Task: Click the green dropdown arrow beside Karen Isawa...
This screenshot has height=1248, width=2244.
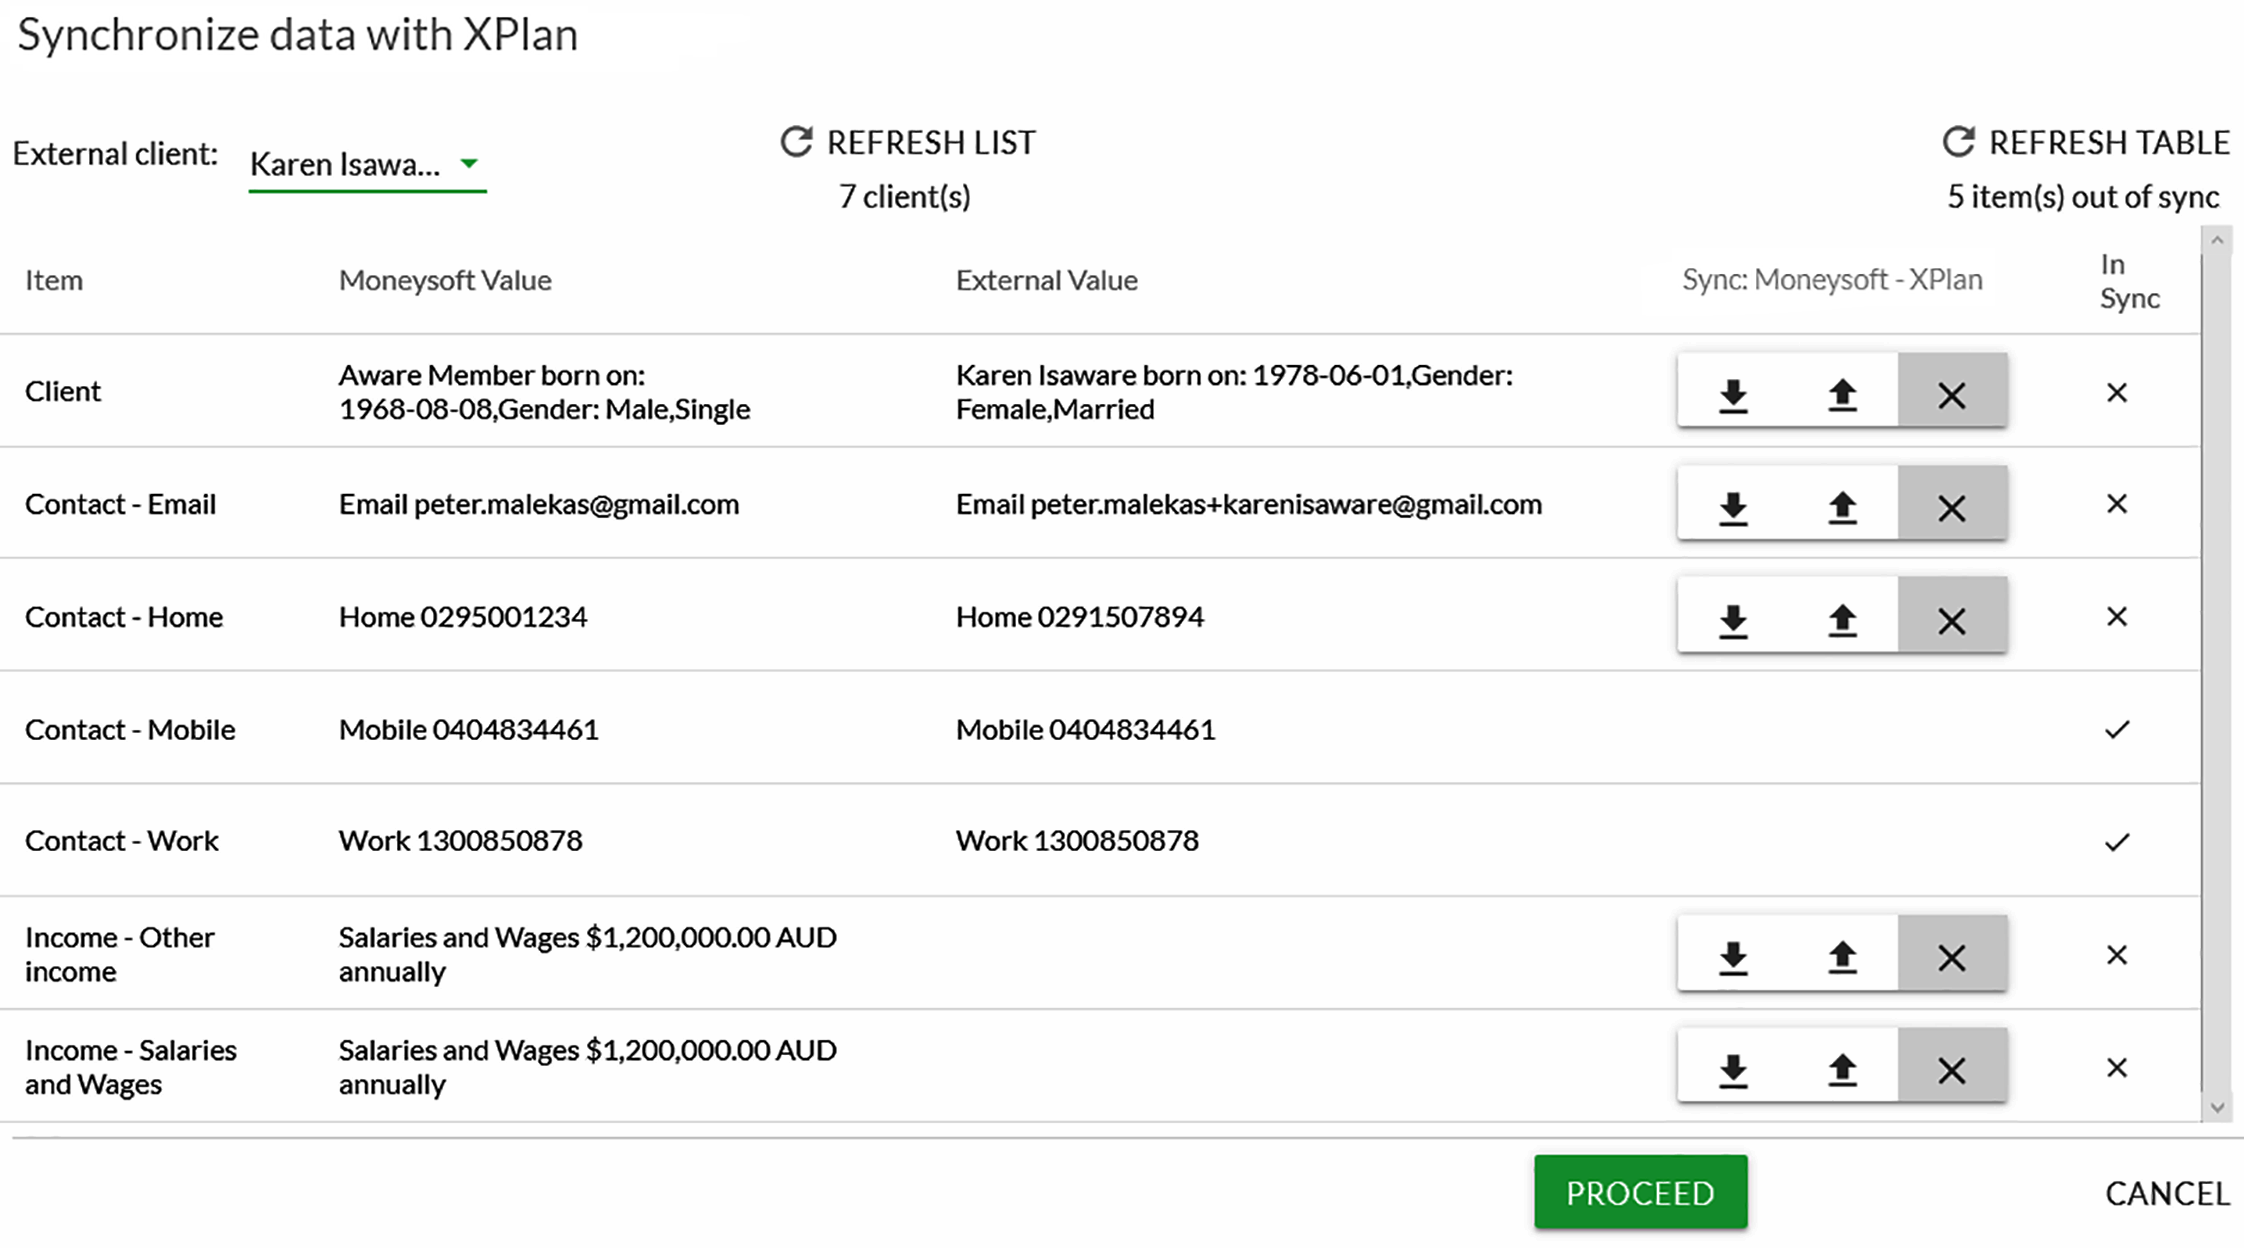Action: (x=468, y=164)
